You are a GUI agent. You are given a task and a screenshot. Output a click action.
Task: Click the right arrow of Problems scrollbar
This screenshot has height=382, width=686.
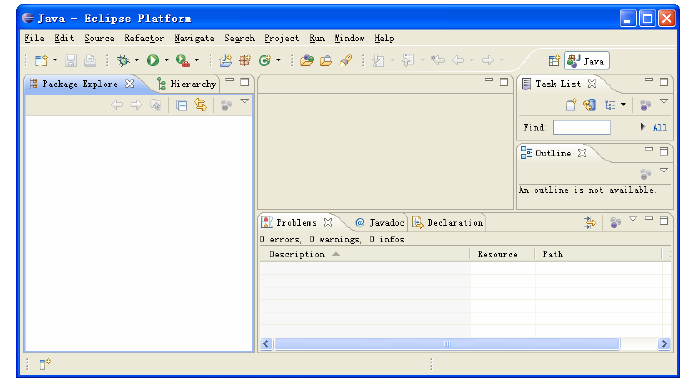tap(664, 344)
